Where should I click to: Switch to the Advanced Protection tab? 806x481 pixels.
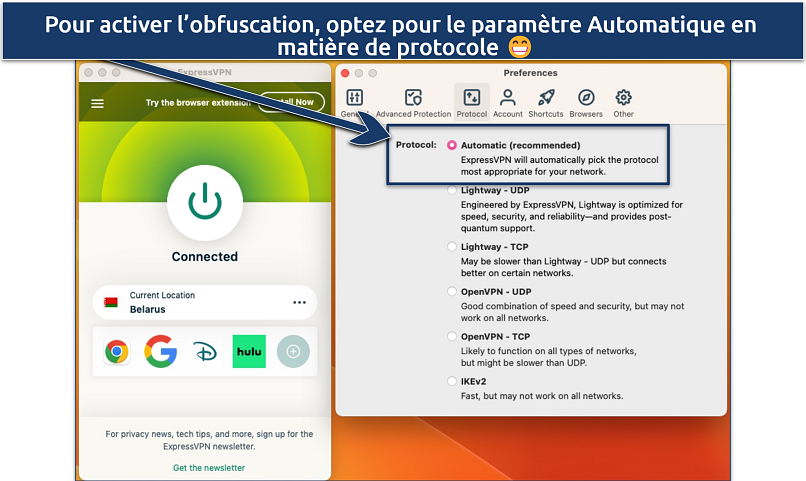(413, 103)
